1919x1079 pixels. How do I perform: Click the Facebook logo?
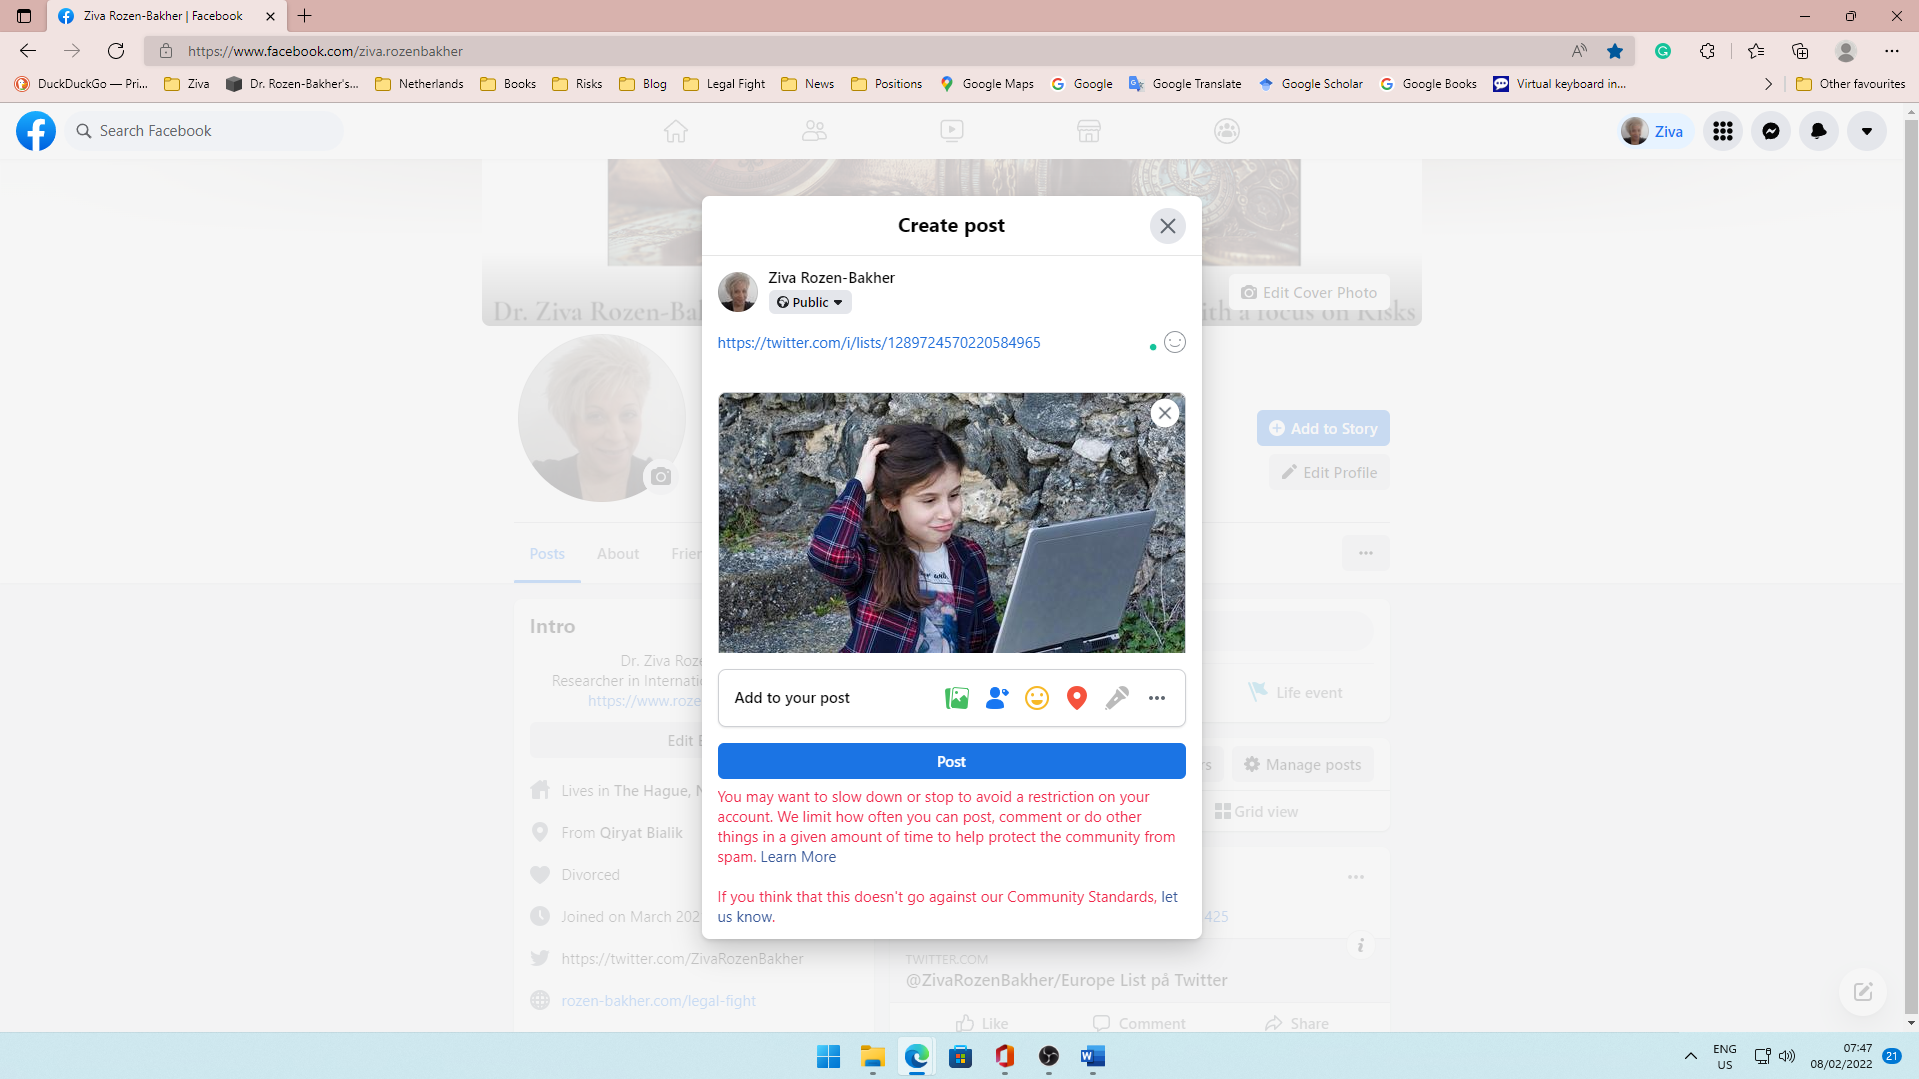[x=36, y=131]
